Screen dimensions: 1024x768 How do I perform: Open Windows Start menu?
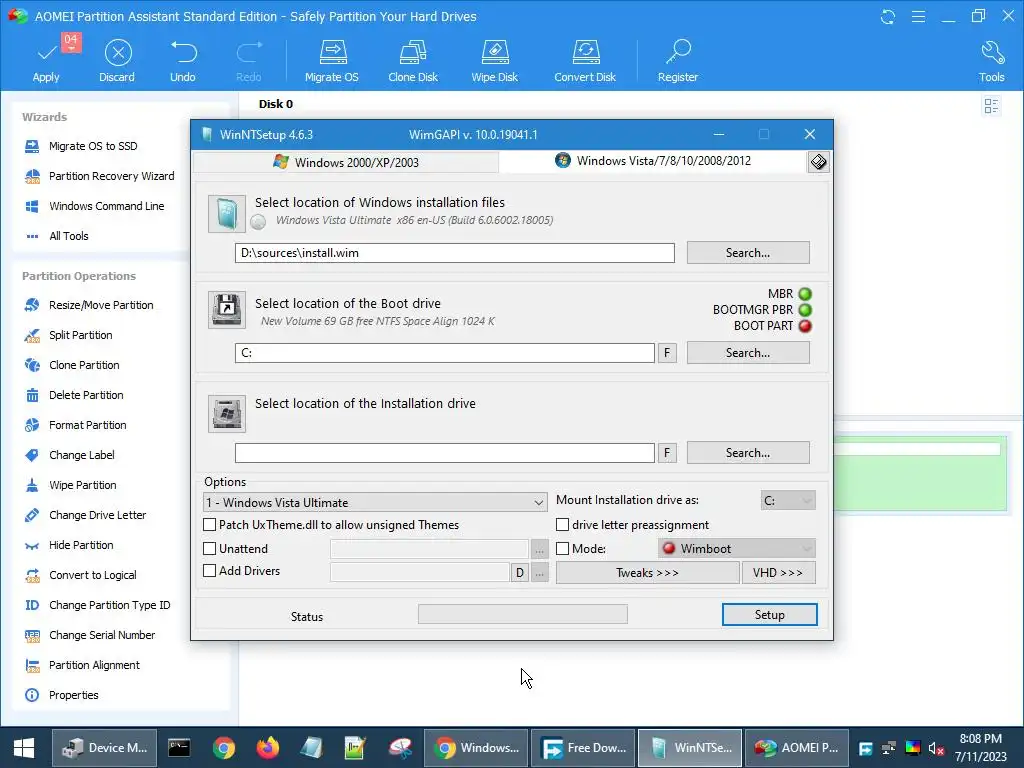[24, 748]
